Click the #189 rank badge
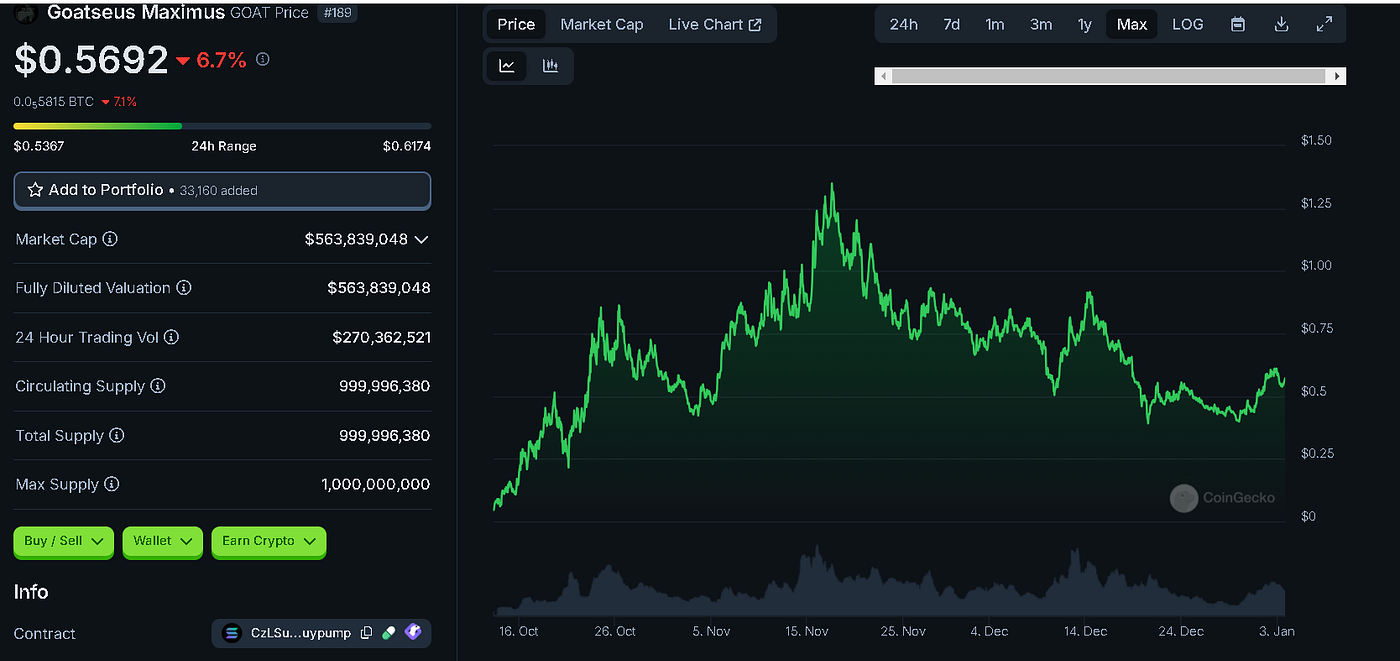Image resolution: width=1400 pixels, height=661 pixels. pyautogui.click(x=336, y=13)
